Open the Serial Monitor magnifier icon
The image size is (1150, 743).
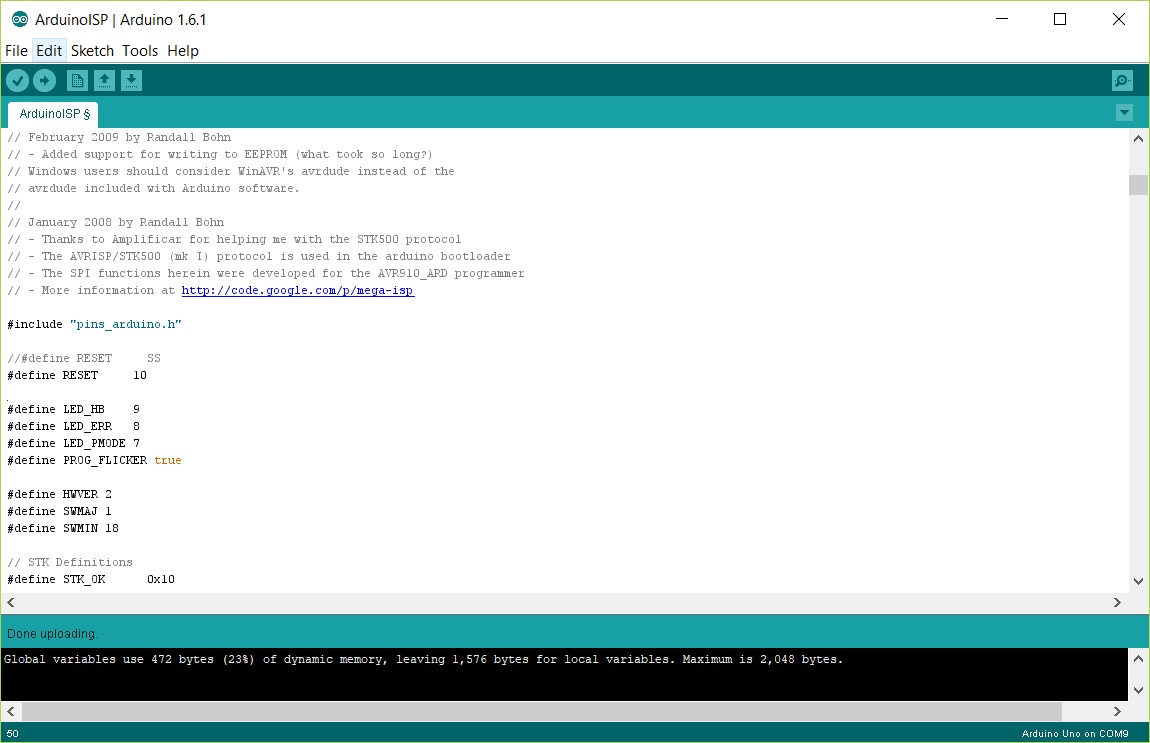(1122, 81)
